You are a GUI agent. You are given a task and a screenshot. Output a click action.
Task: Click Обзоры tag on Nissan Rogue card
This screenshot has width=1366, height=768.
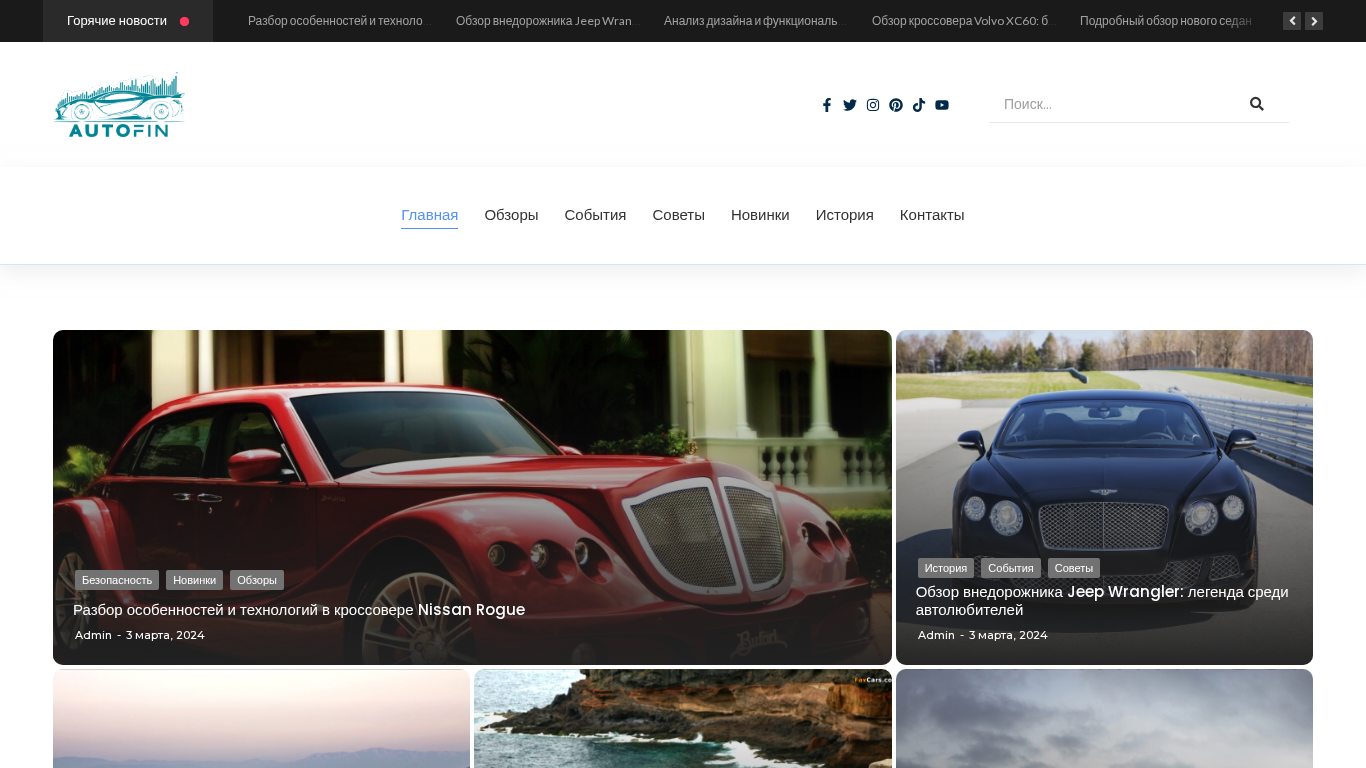[257, 580]
